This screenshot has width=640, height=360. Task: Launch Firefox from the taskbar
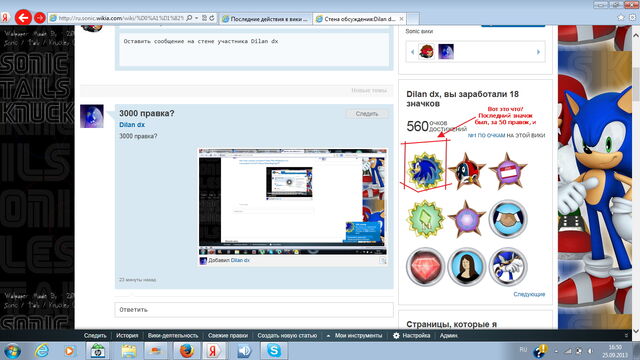click(186, 351)
